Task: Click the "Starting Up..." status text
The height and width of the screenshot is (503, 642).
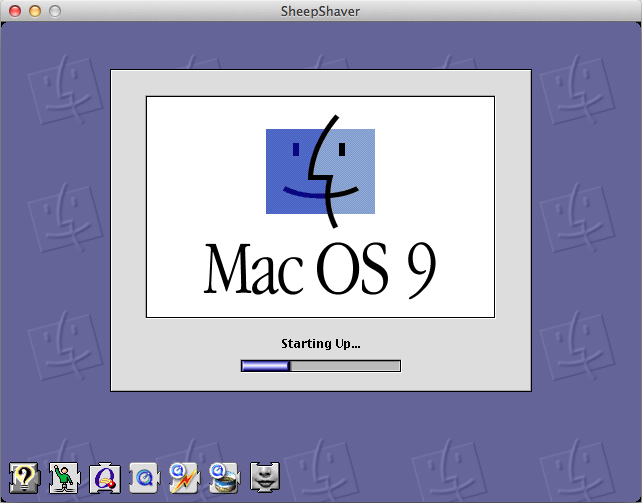Action: pyautogui.click(x=320, y=344)
